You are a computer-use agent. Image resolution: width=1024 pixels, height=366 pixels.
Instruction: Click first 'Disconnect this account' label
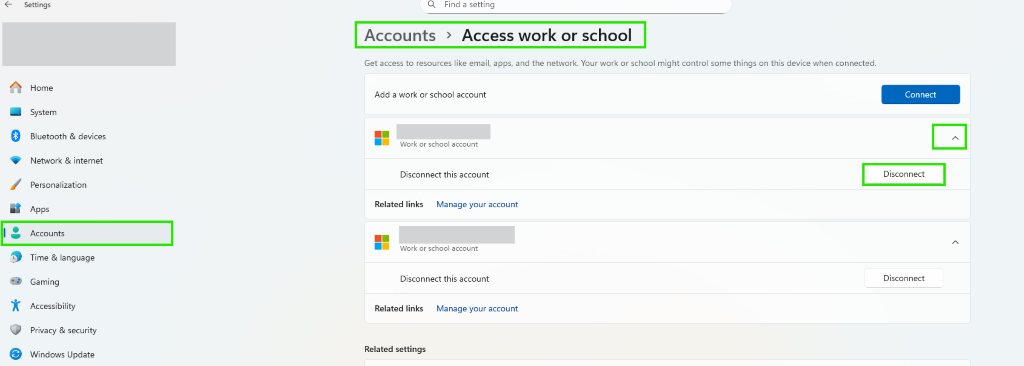point(444,175)
